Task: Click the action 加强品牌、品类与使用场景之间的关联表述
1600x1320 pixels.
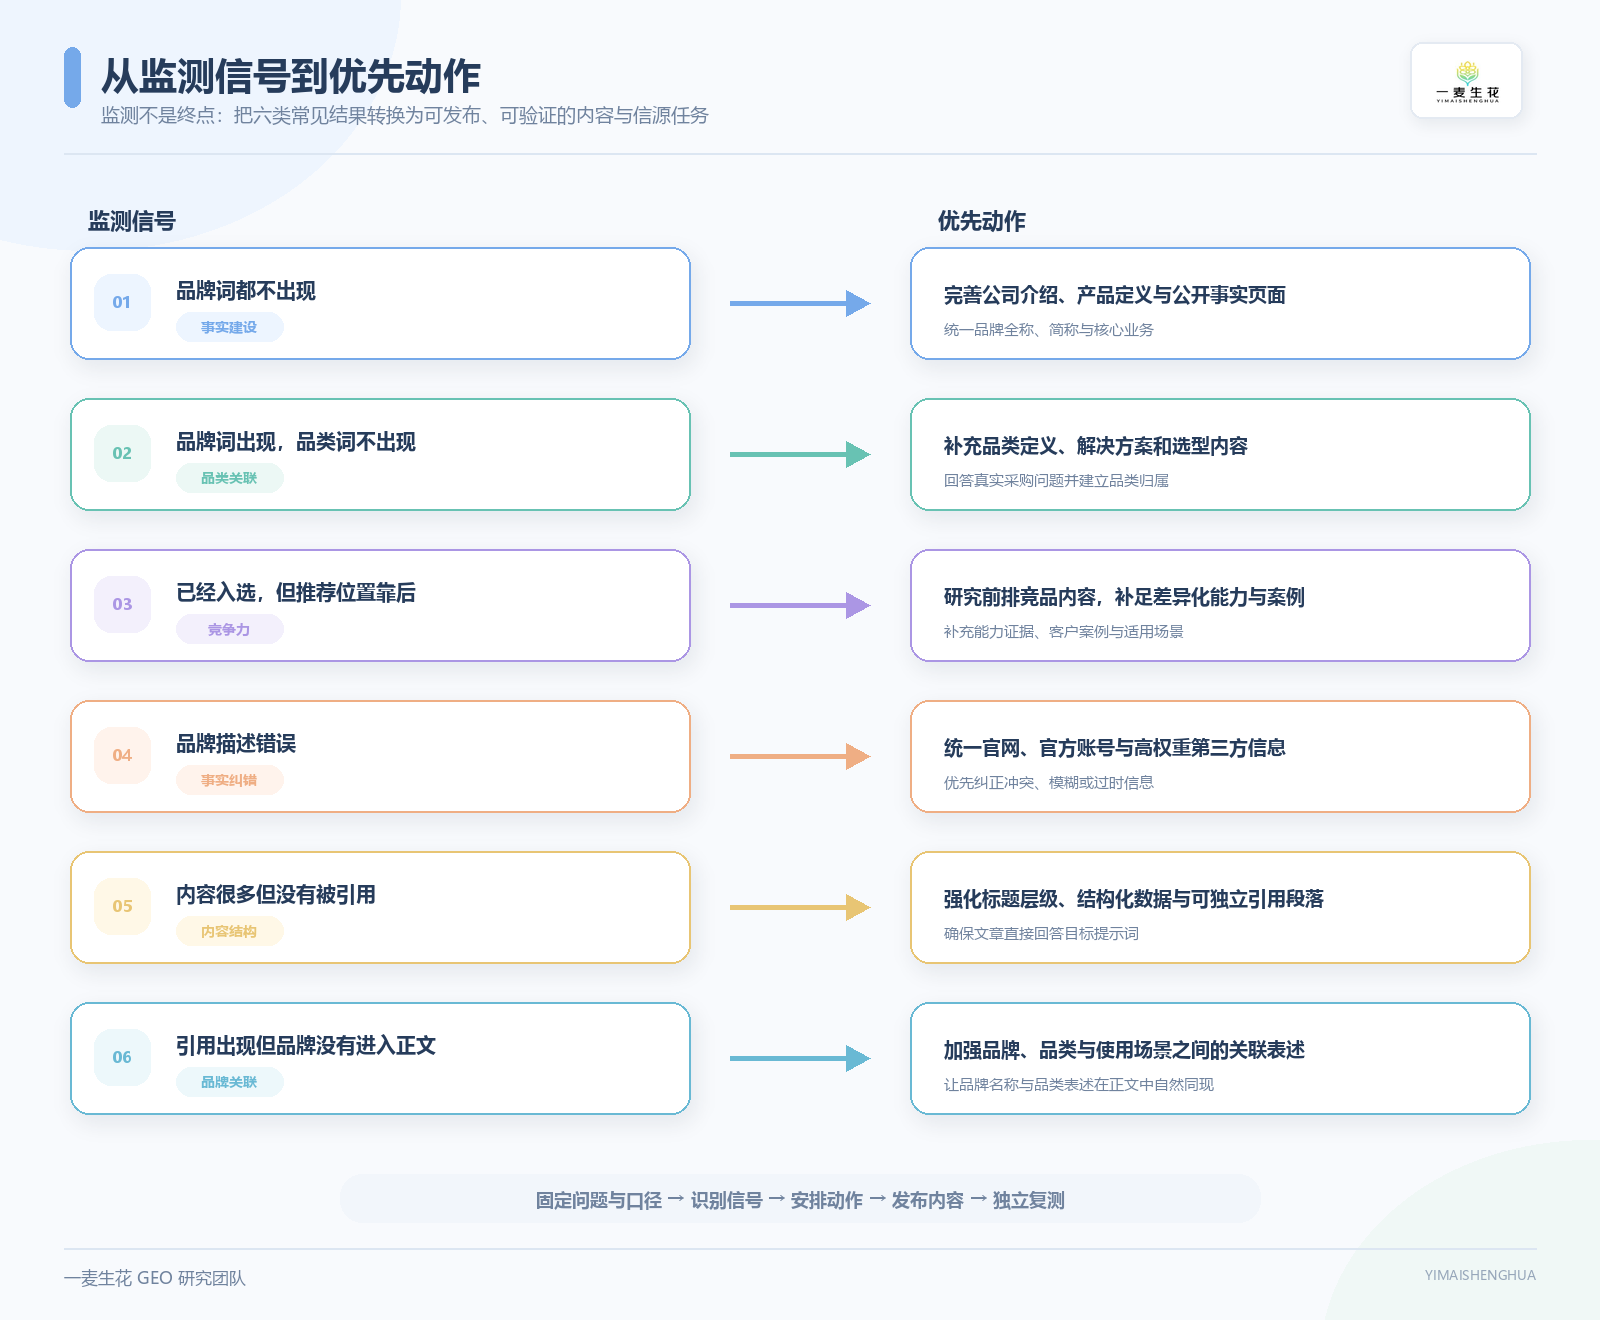Action: (x=1124, y=1050)
